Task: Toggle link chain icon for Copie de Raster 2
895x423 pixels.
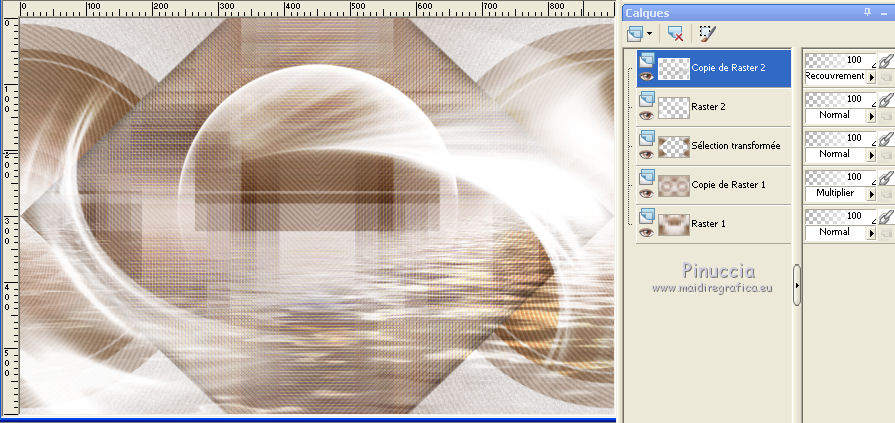Action: click(886, 63)
